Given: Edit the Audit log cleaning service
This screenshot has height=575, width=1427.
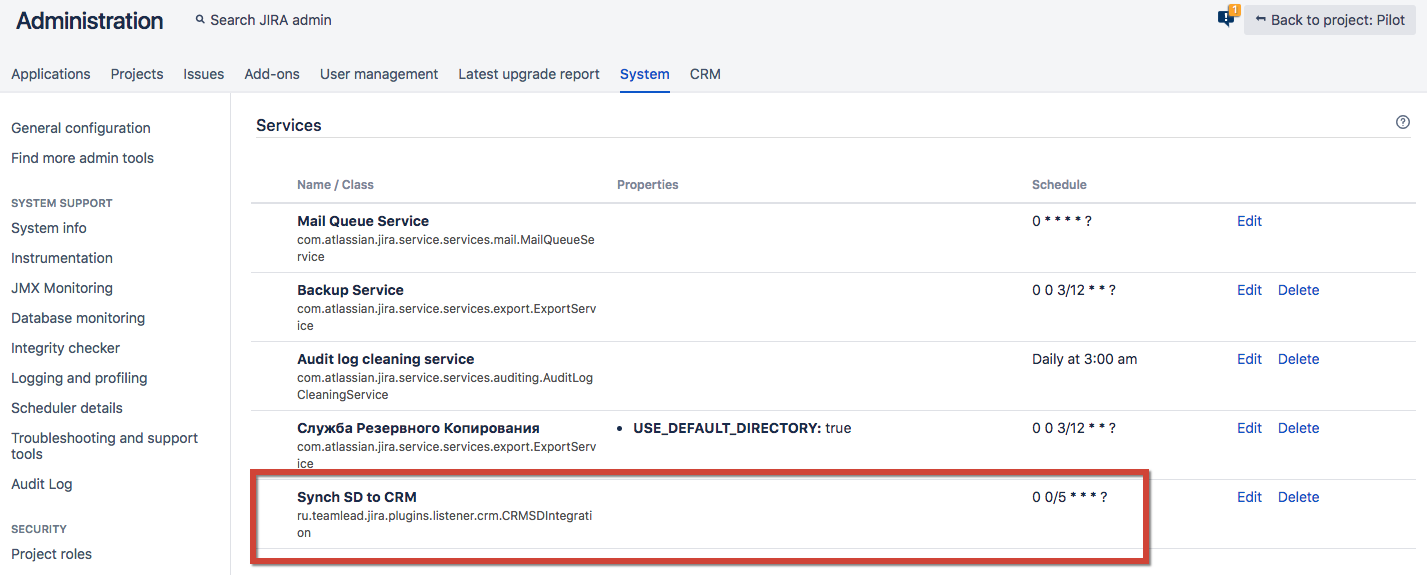Looking at the screenshot, I should [1249, 359].
